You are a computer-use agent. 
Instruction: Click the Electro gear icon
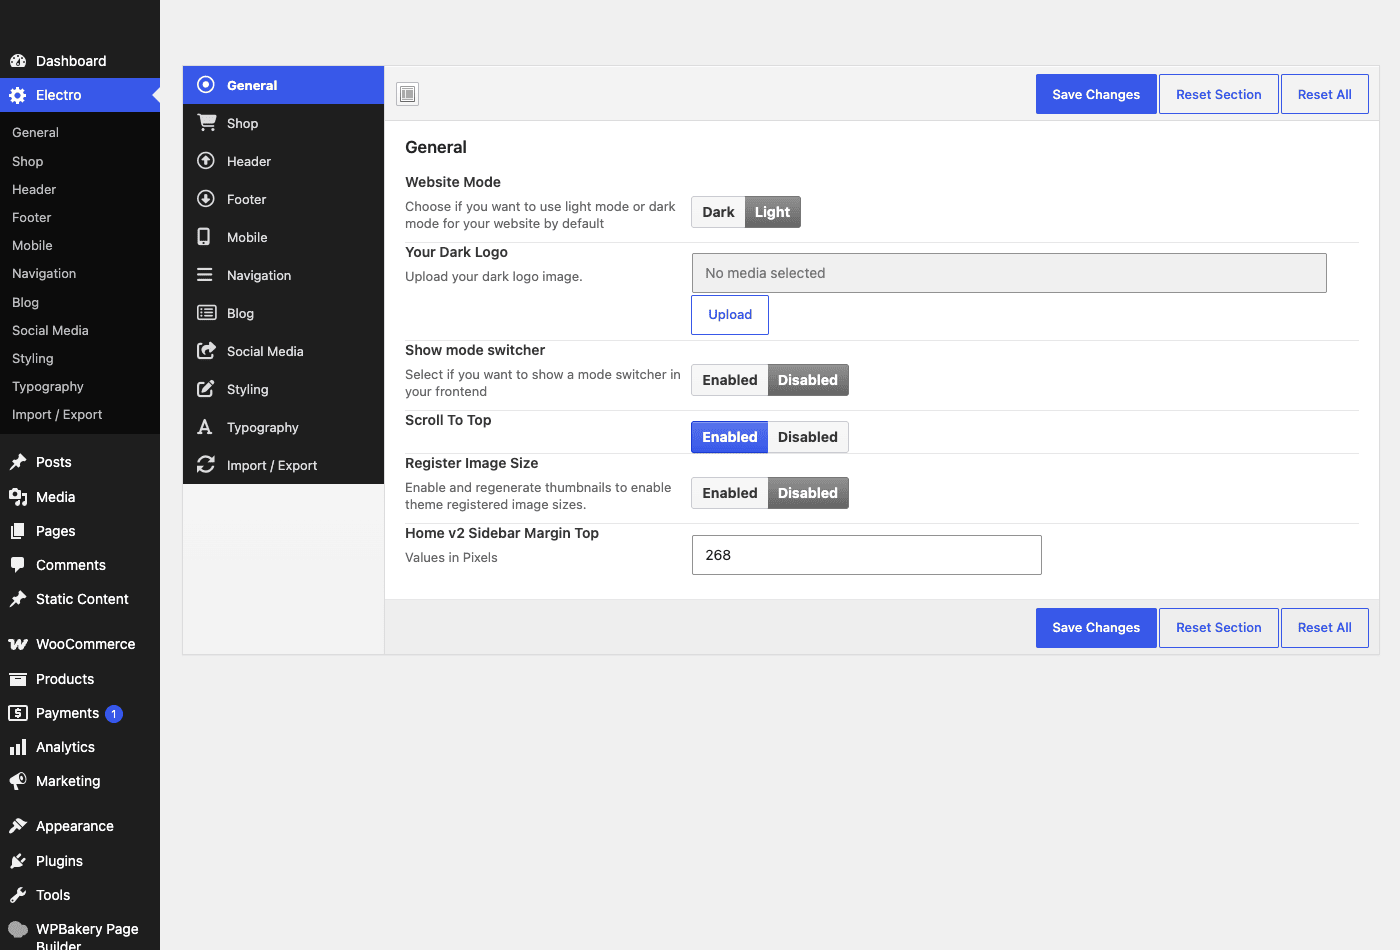point(18,95)
